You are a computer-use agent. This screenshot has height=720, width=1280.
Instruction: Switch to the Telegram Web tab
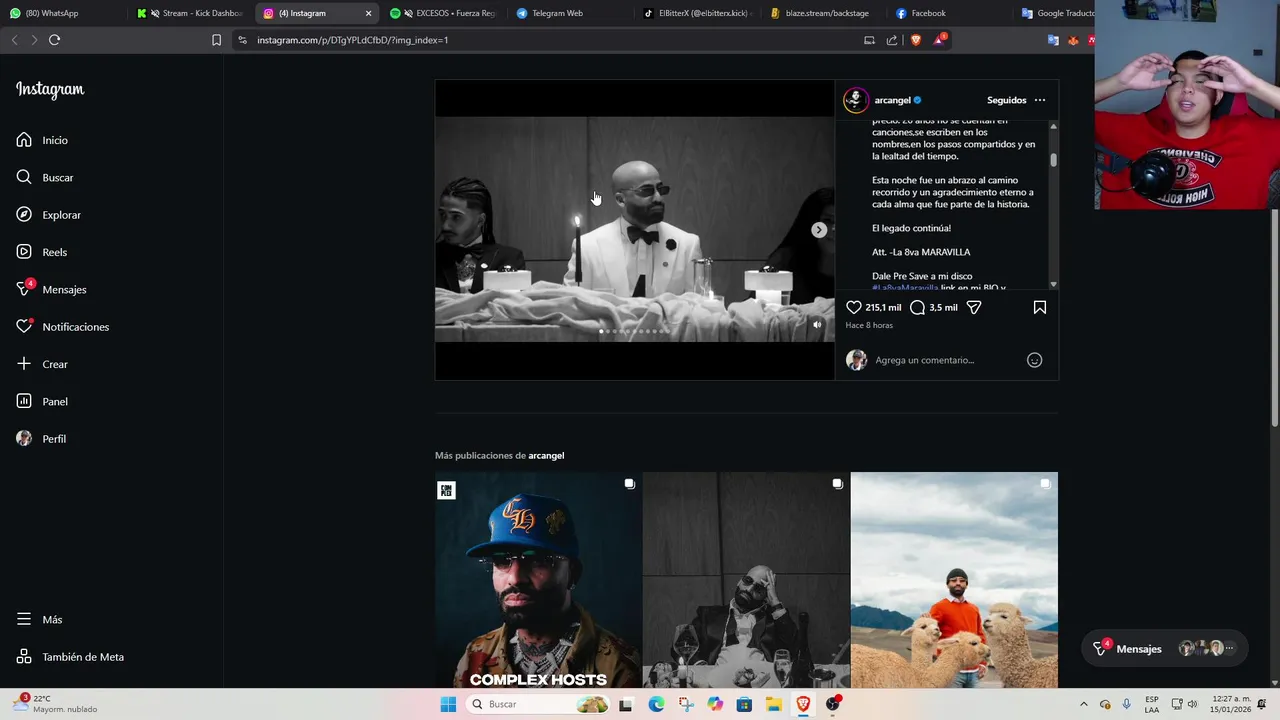pos(568,13)
